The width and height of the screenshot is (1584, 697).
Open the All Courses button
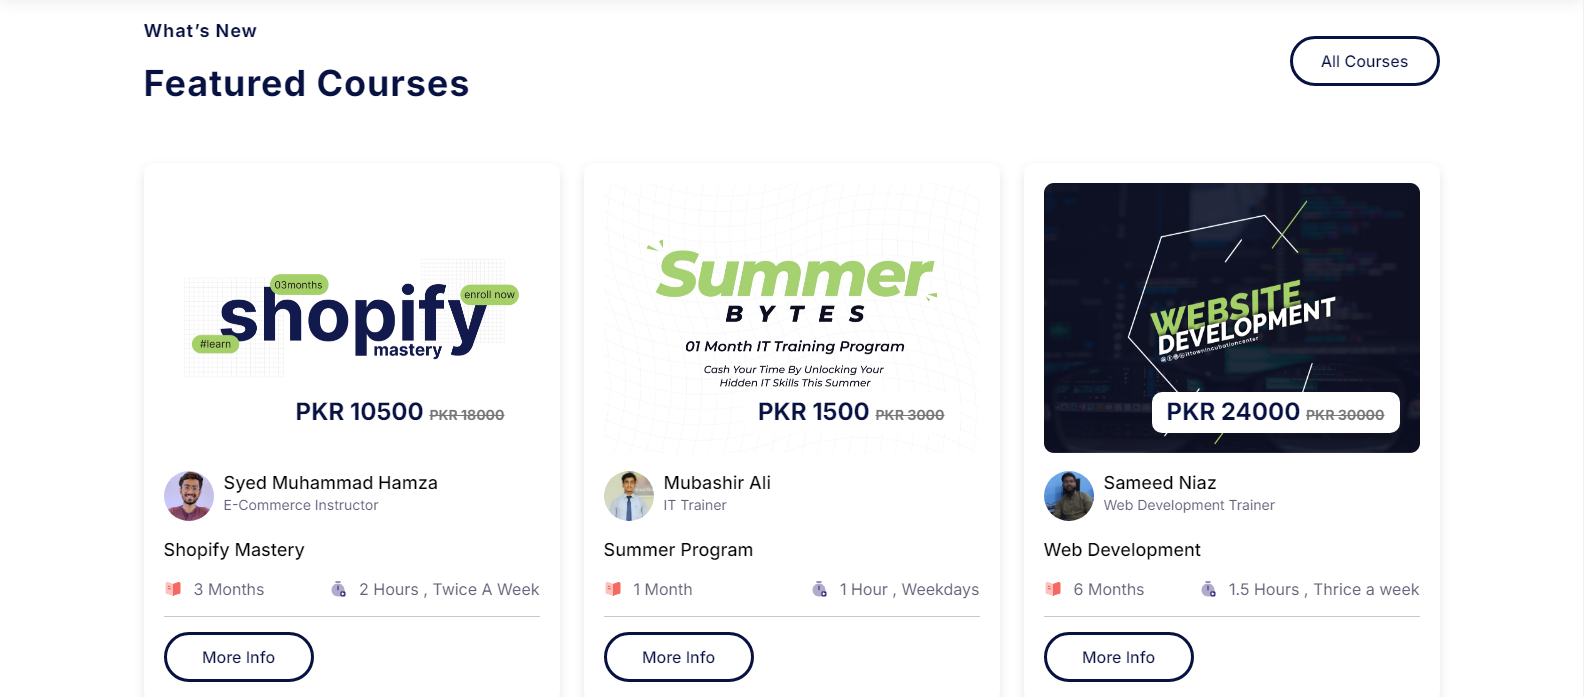coord(1364,61)
